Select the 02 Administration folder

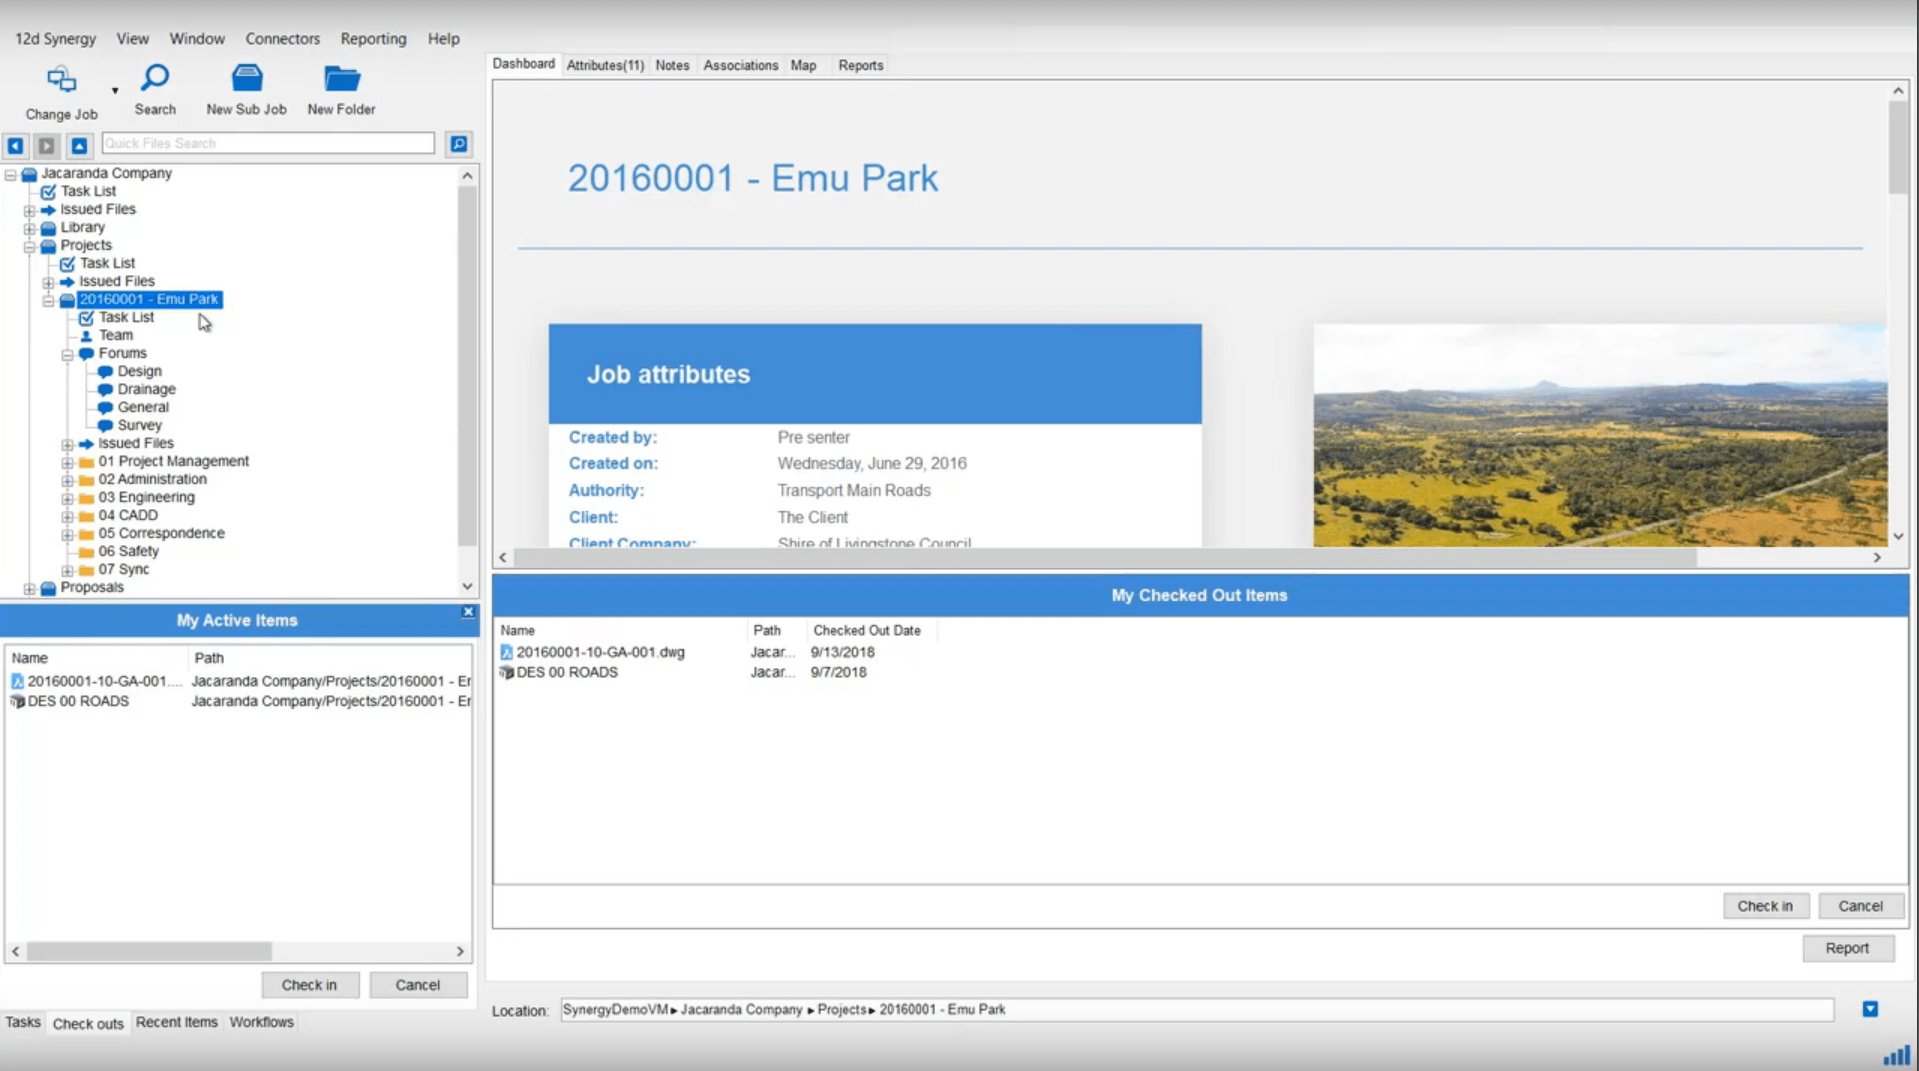click(152, 479)
